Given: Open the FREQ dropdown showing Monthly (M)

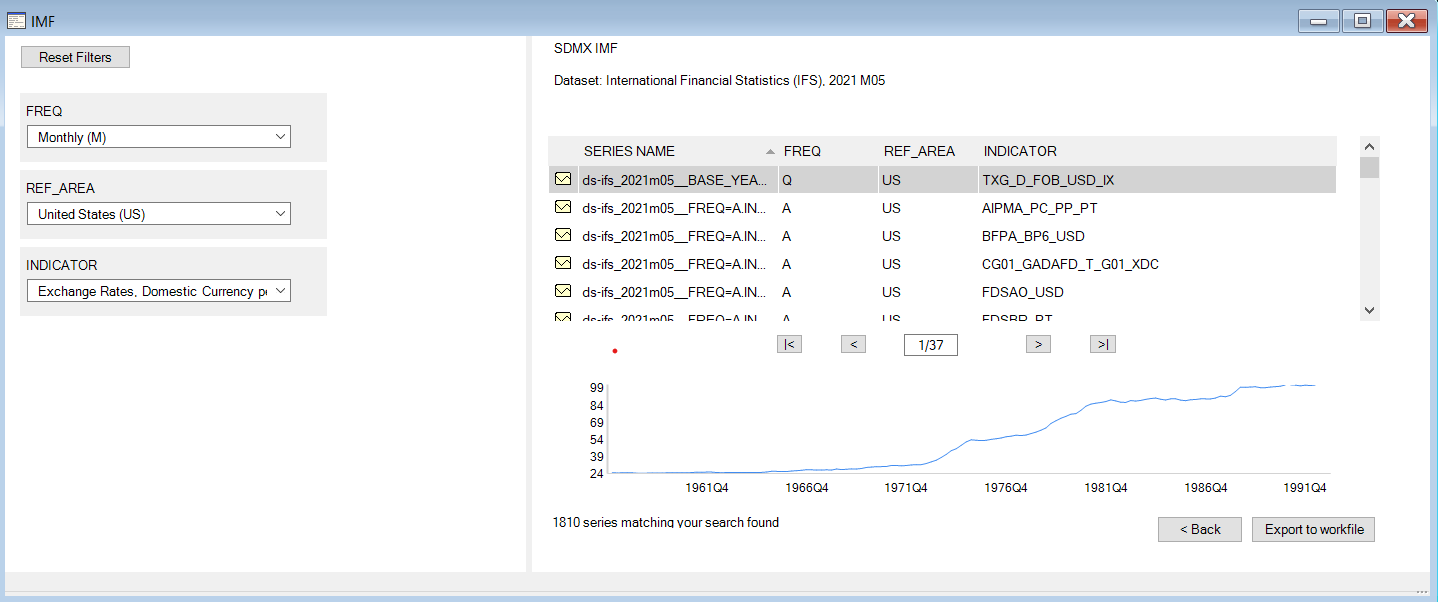Looking at the screenshot, I should [158, 137].
